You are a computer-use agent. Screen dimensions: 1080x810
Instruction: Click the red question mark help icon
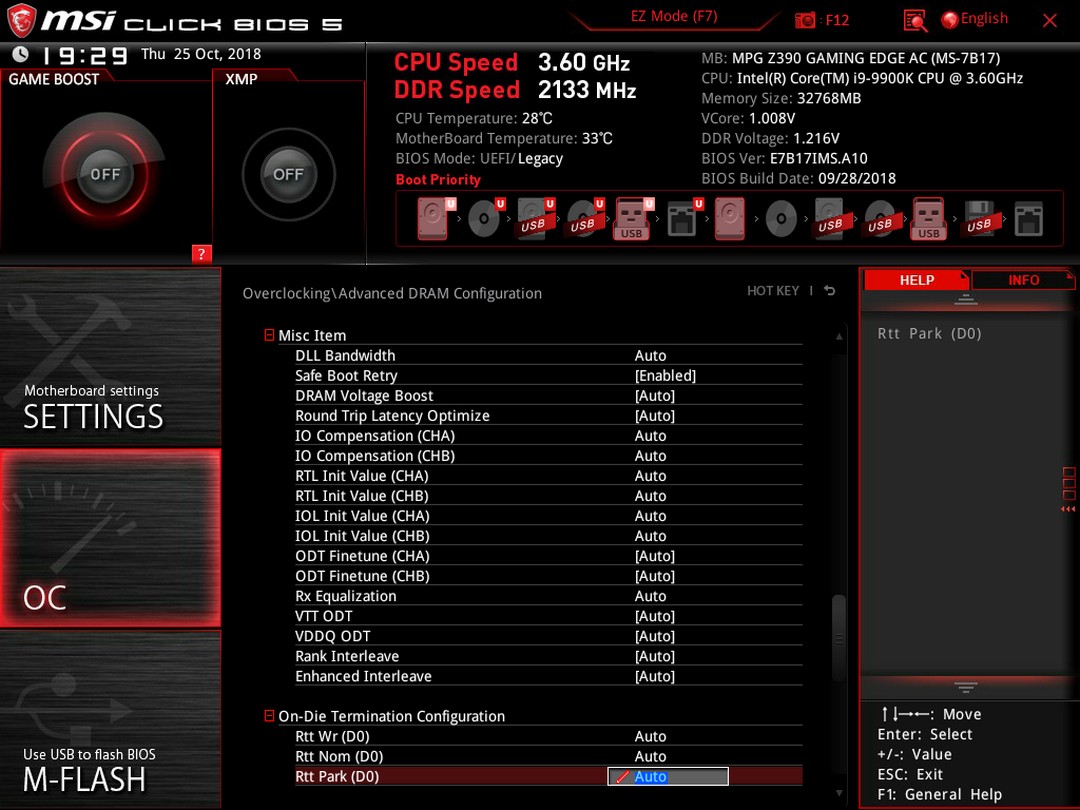201,253
